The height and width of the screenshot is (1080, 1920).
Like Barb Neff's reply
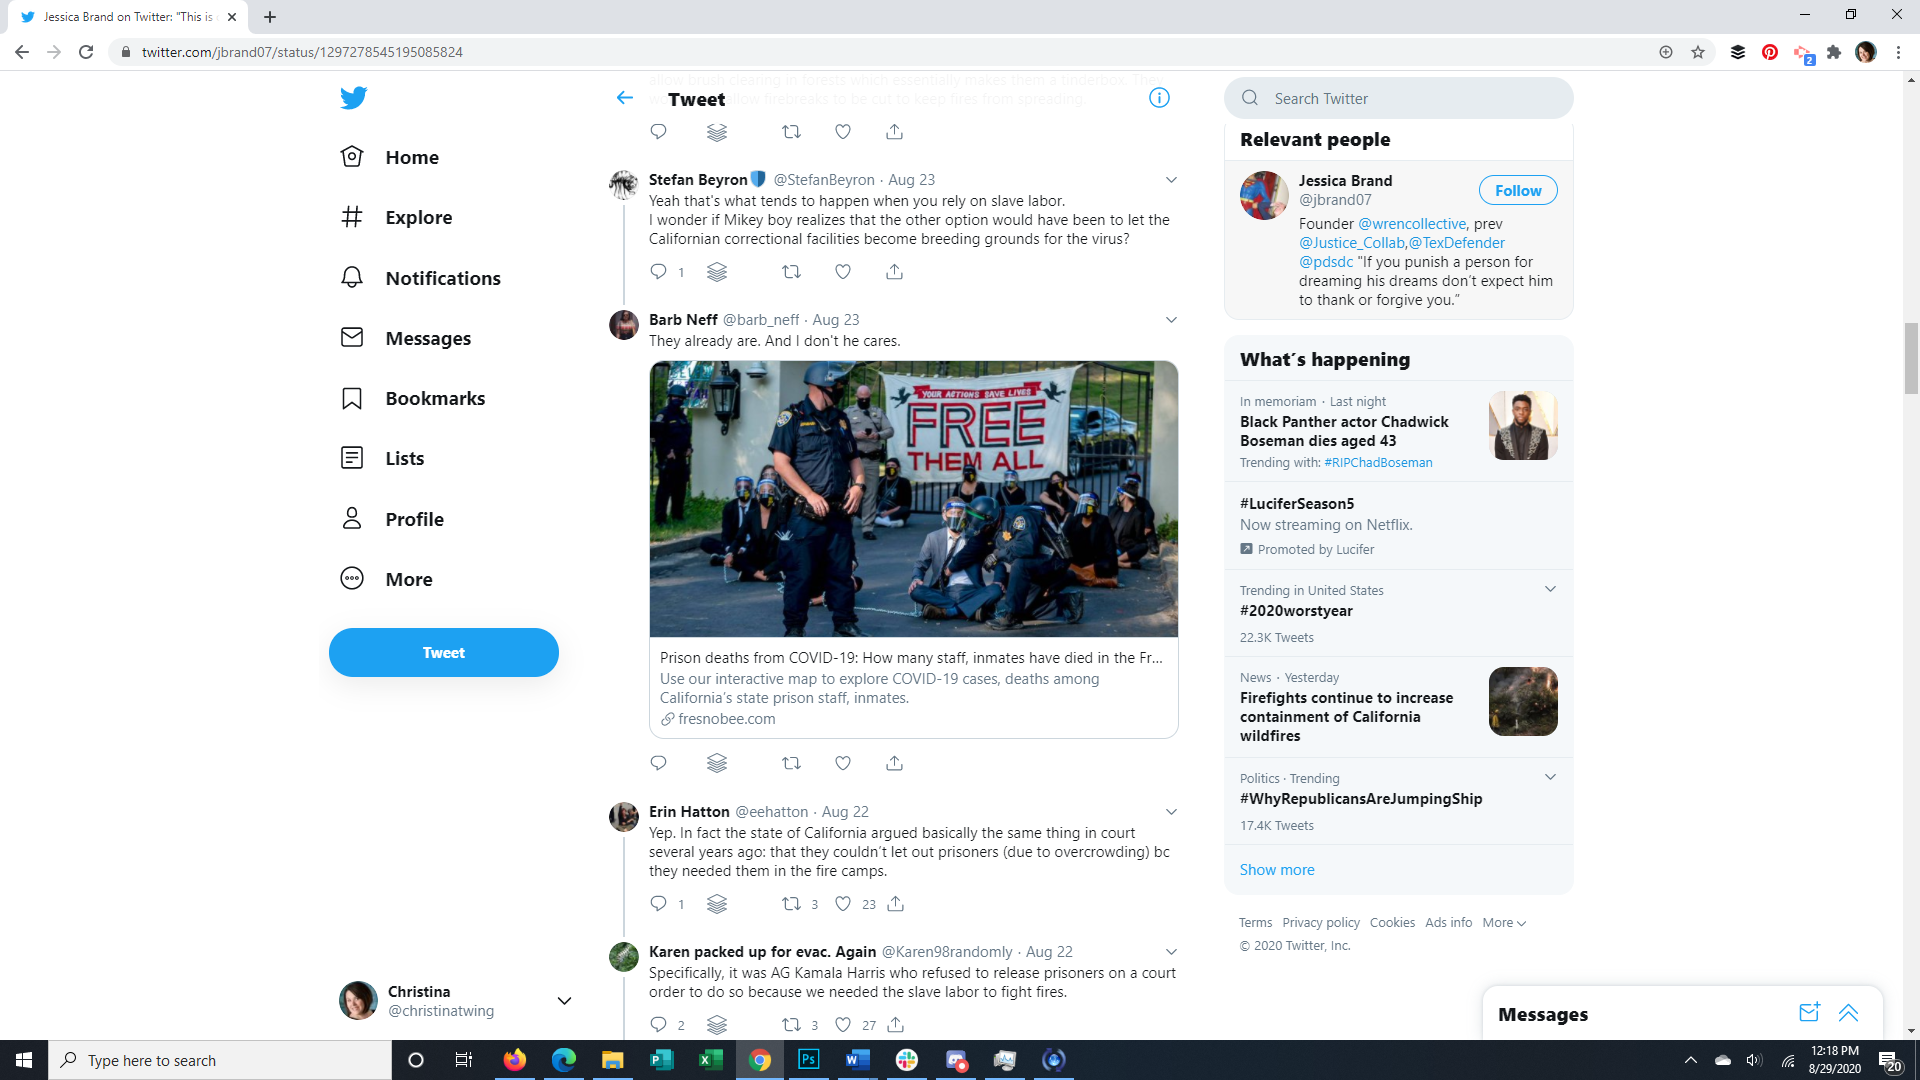tap(843, 763)
